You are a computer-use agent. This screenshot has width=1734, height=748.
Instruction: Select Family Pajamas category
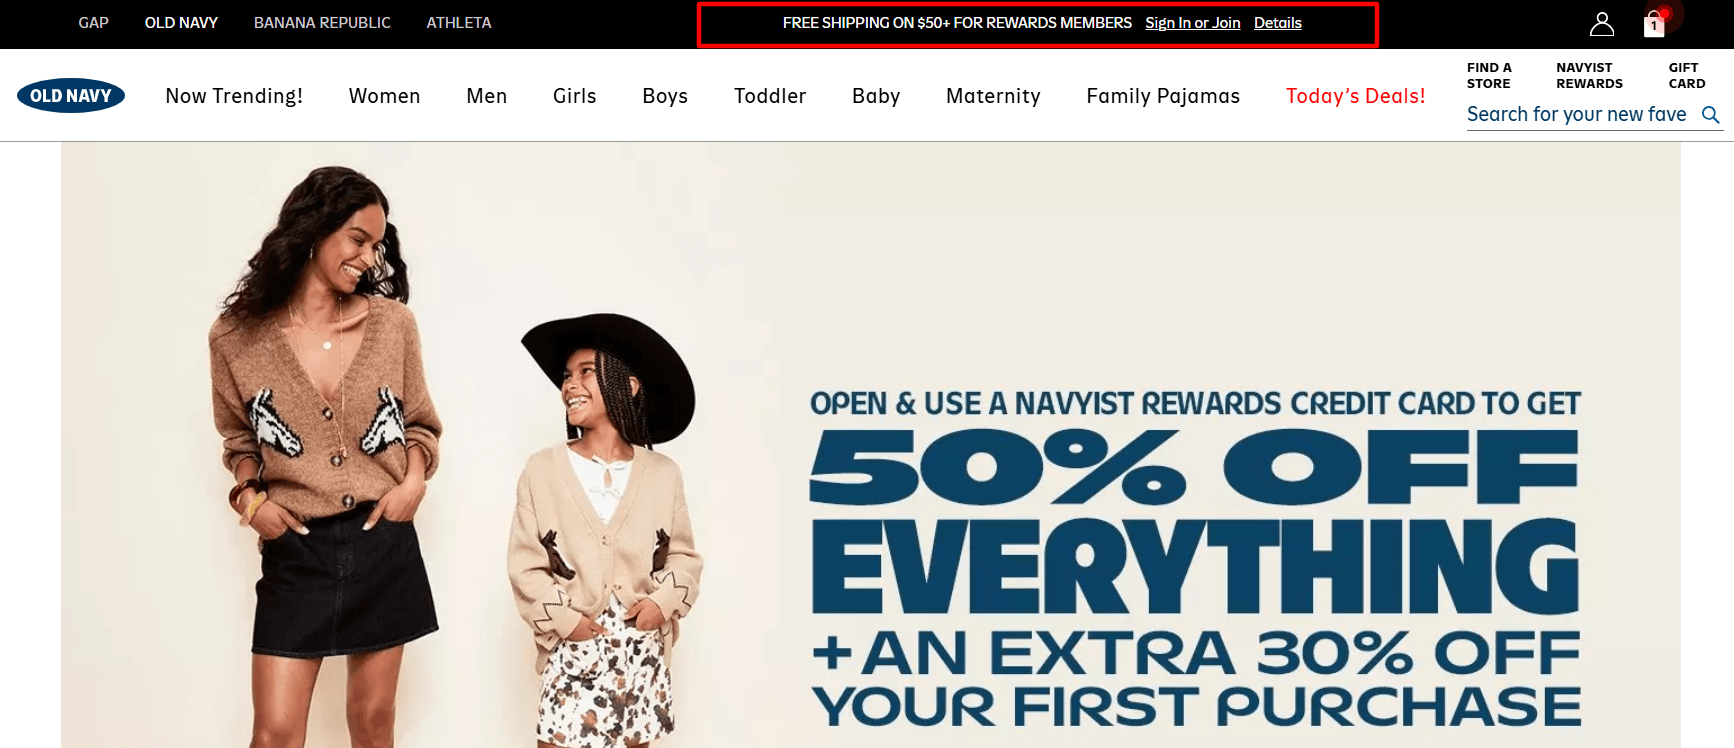point(1163,96)
